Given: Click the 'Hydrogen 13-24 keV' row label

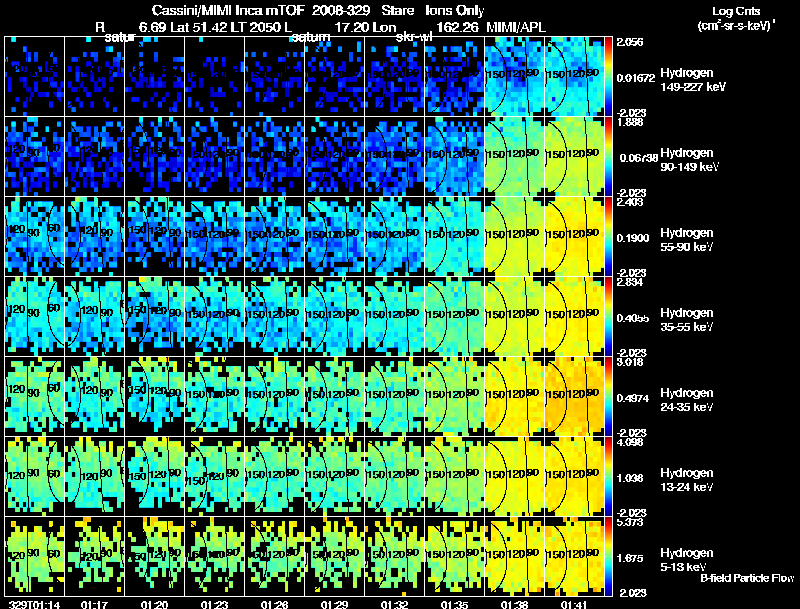Looking at the screenshot, I should click(x=687, y=480).
